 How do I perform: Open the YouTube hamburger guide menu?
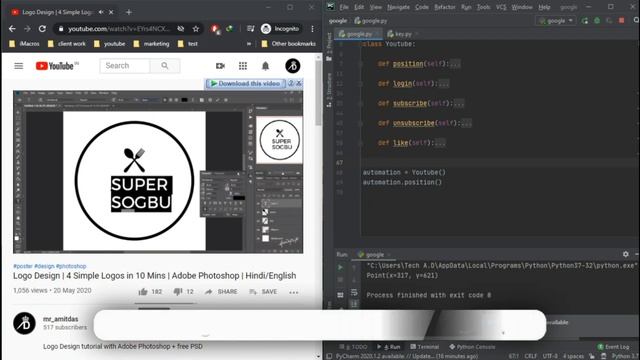point(19,66)
